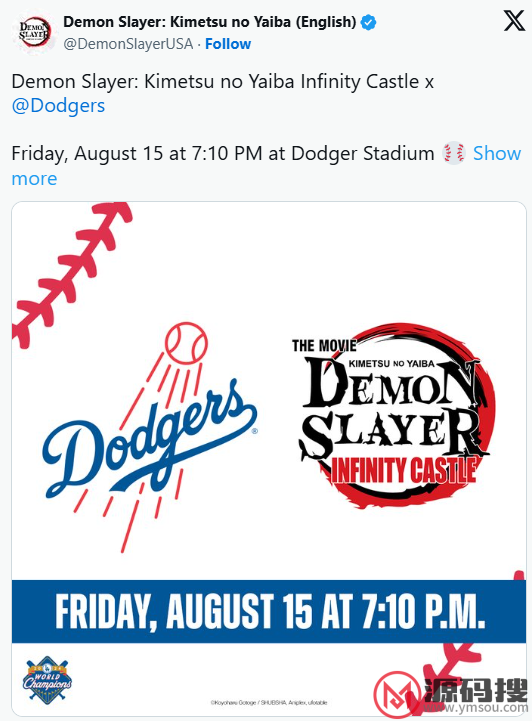Click the red baseball above the Dodgers logo
Image resolution: width=532 pixels, height=721 pixels.
(186, 343)
